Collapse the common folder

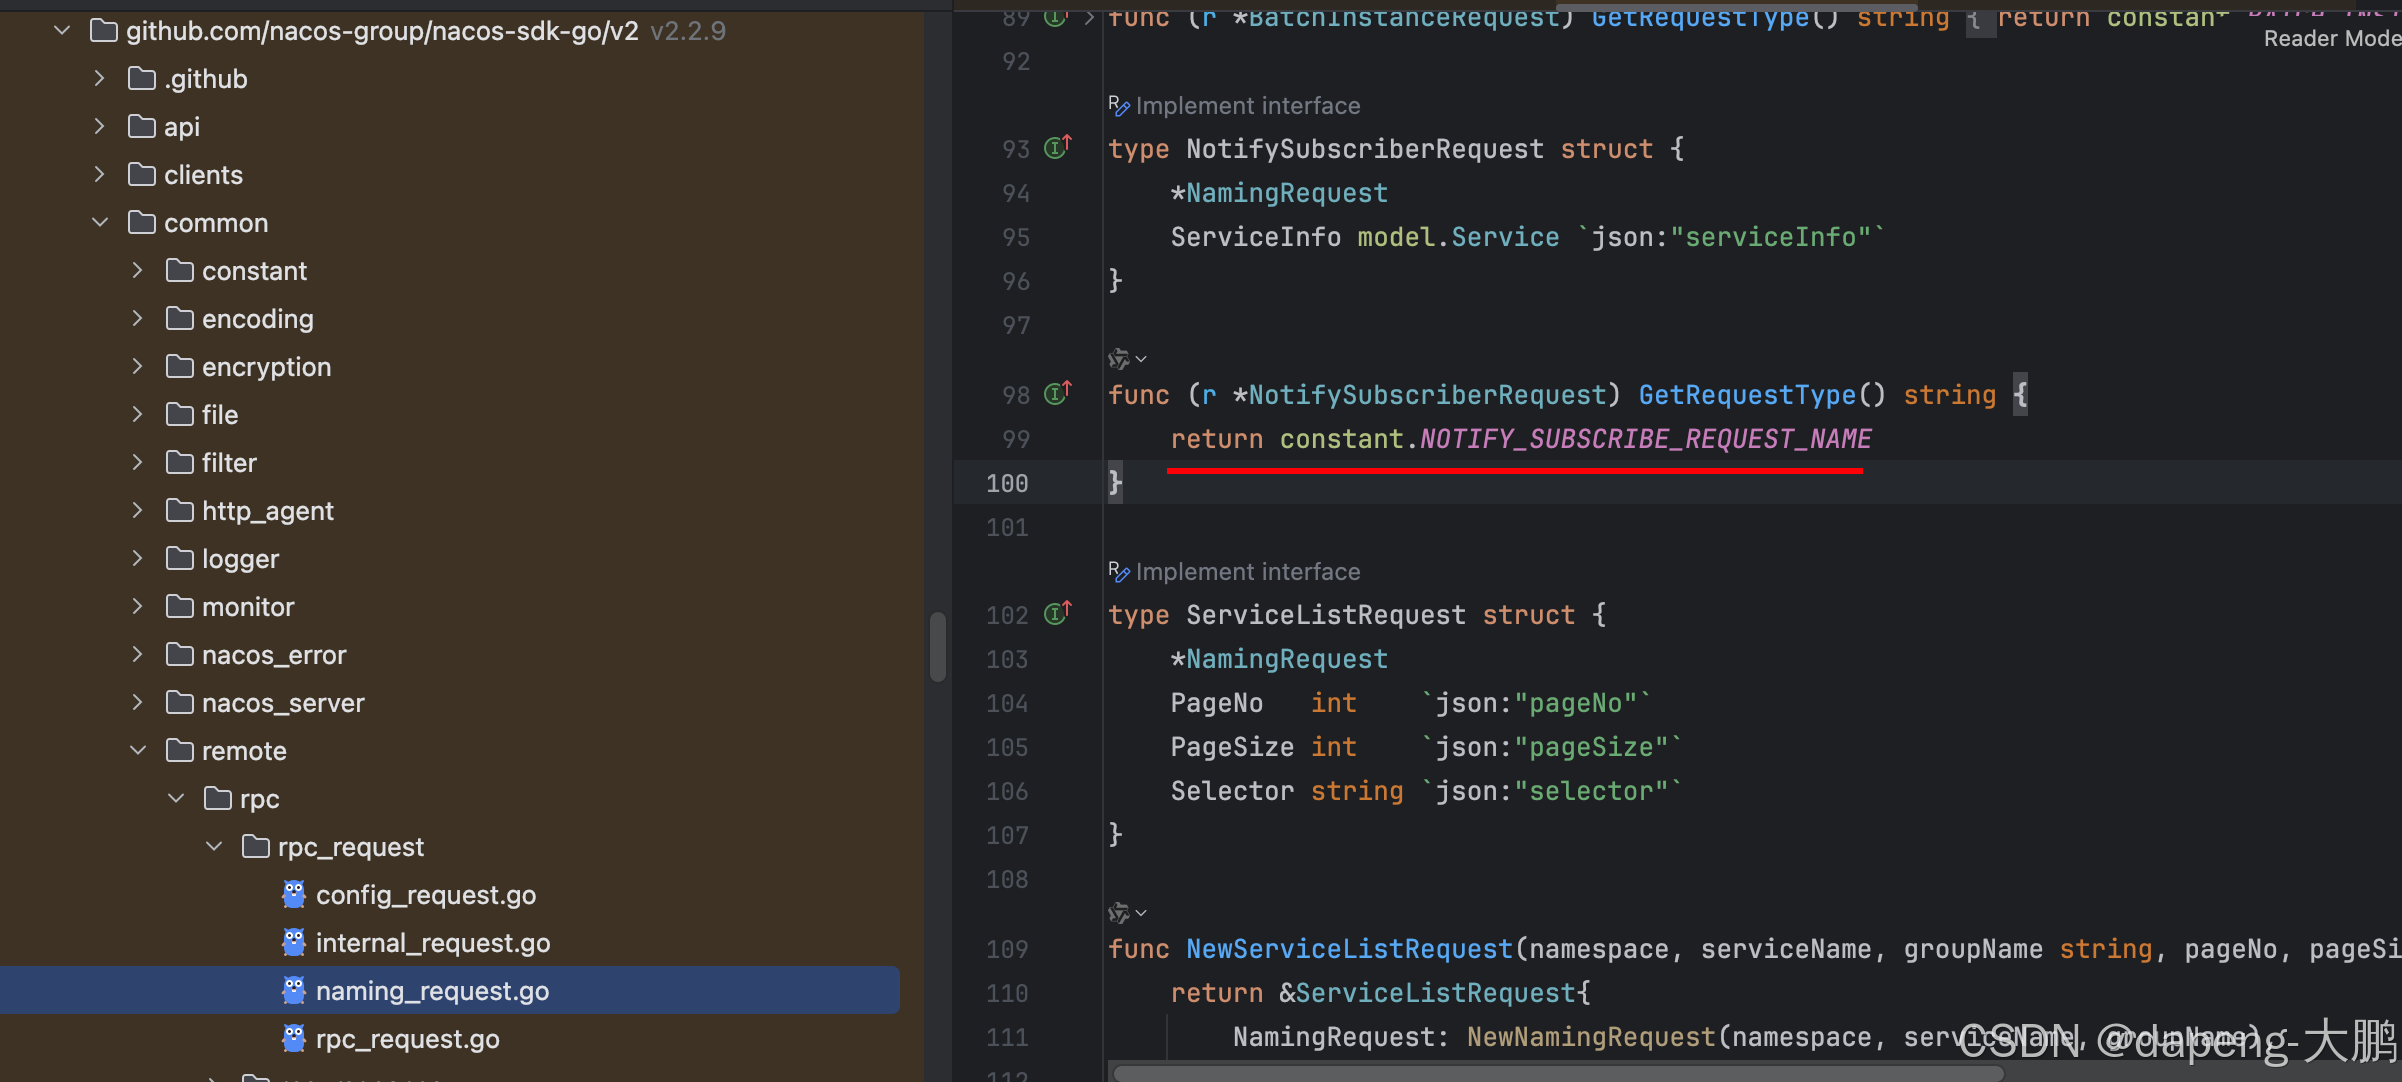coord(100,223)
